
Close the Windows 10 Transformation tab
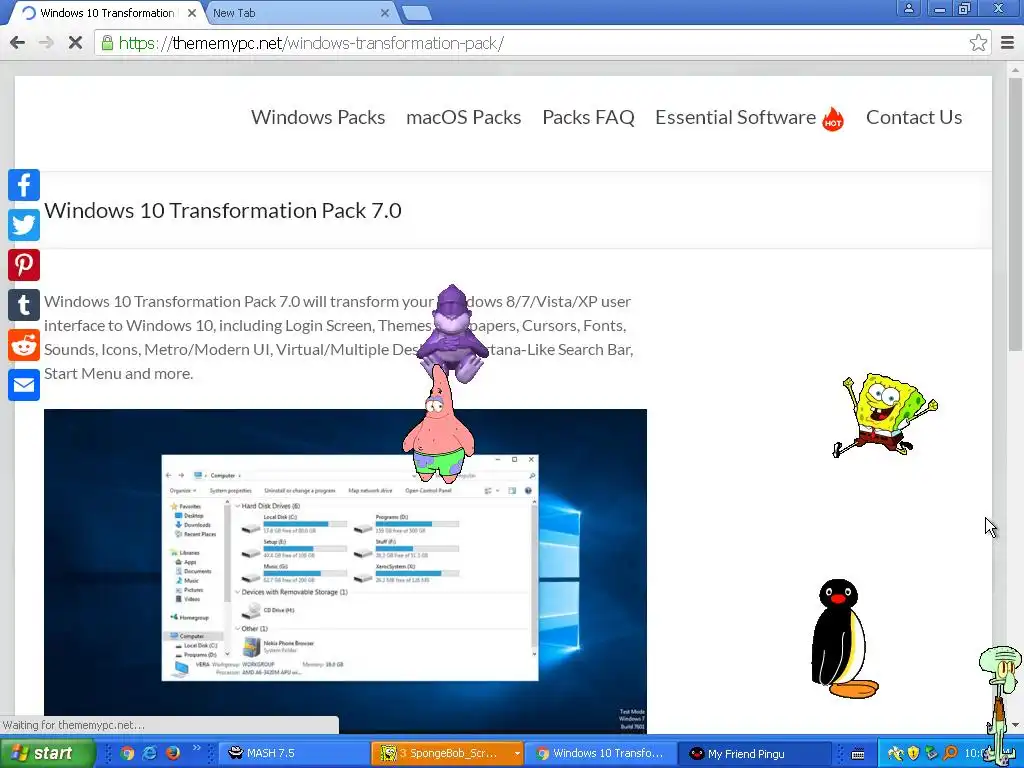pyautogui.click(x=192, y=13)
